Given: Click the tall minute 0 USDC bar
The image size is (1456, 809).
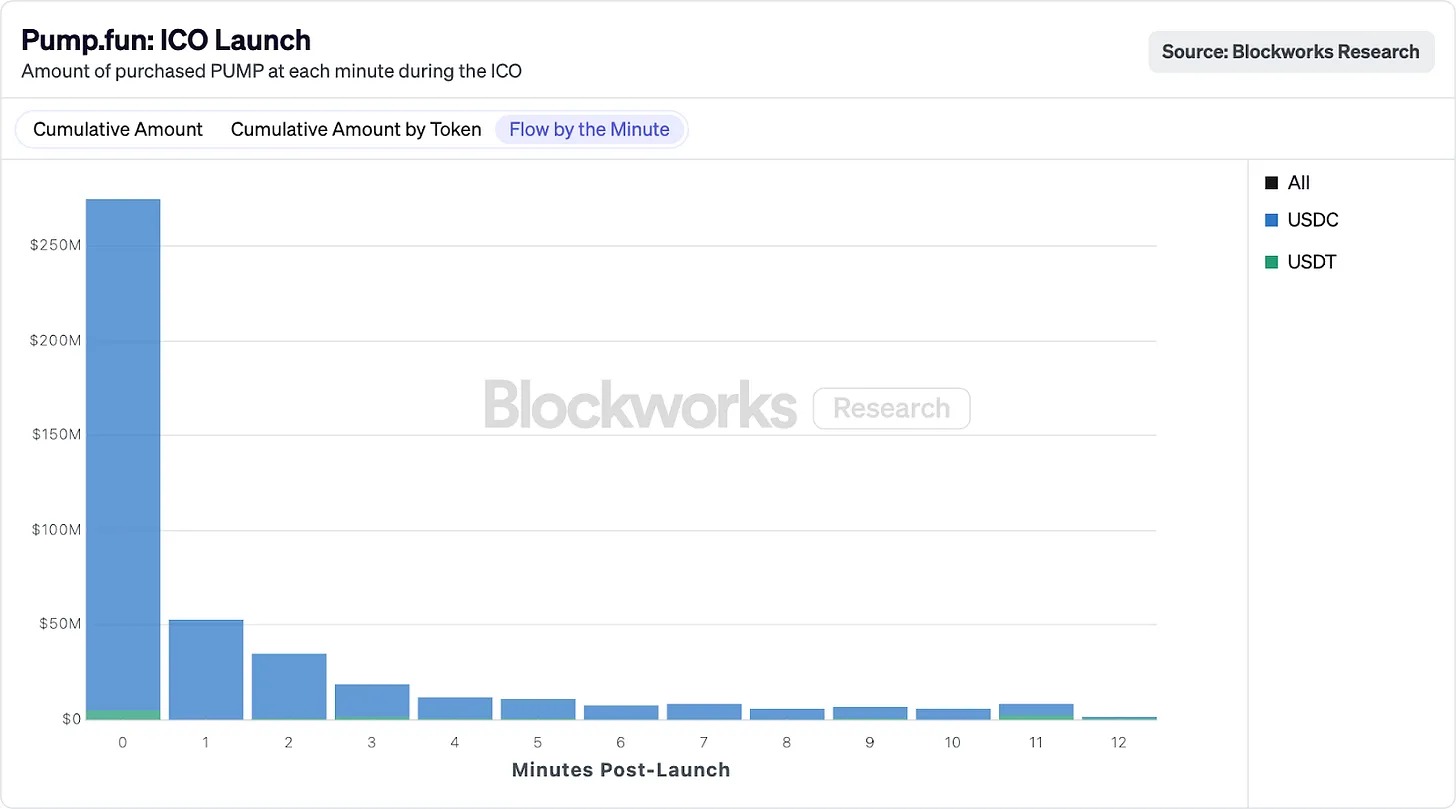Looking at the screenshot, I should pyautogui.click(x=123, y=450).
